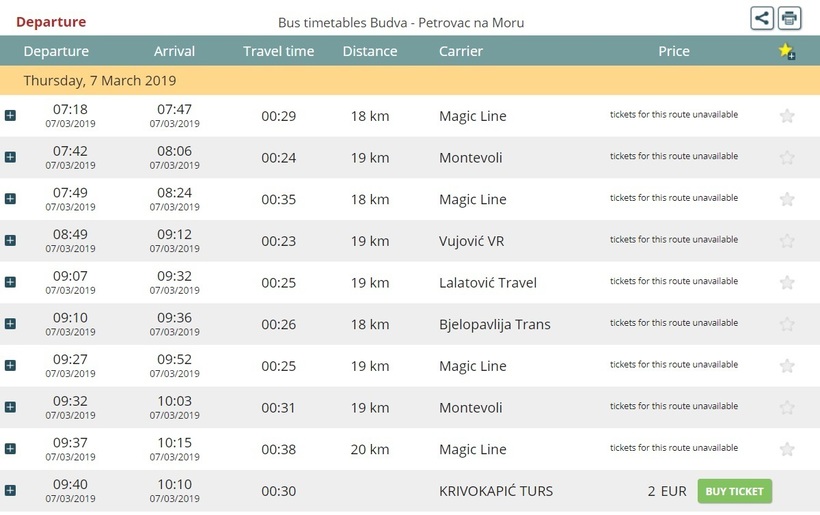Expand the 08:49 Vujović VR row
The height and width of the screenshot is (515, 820).
point(10,241)
